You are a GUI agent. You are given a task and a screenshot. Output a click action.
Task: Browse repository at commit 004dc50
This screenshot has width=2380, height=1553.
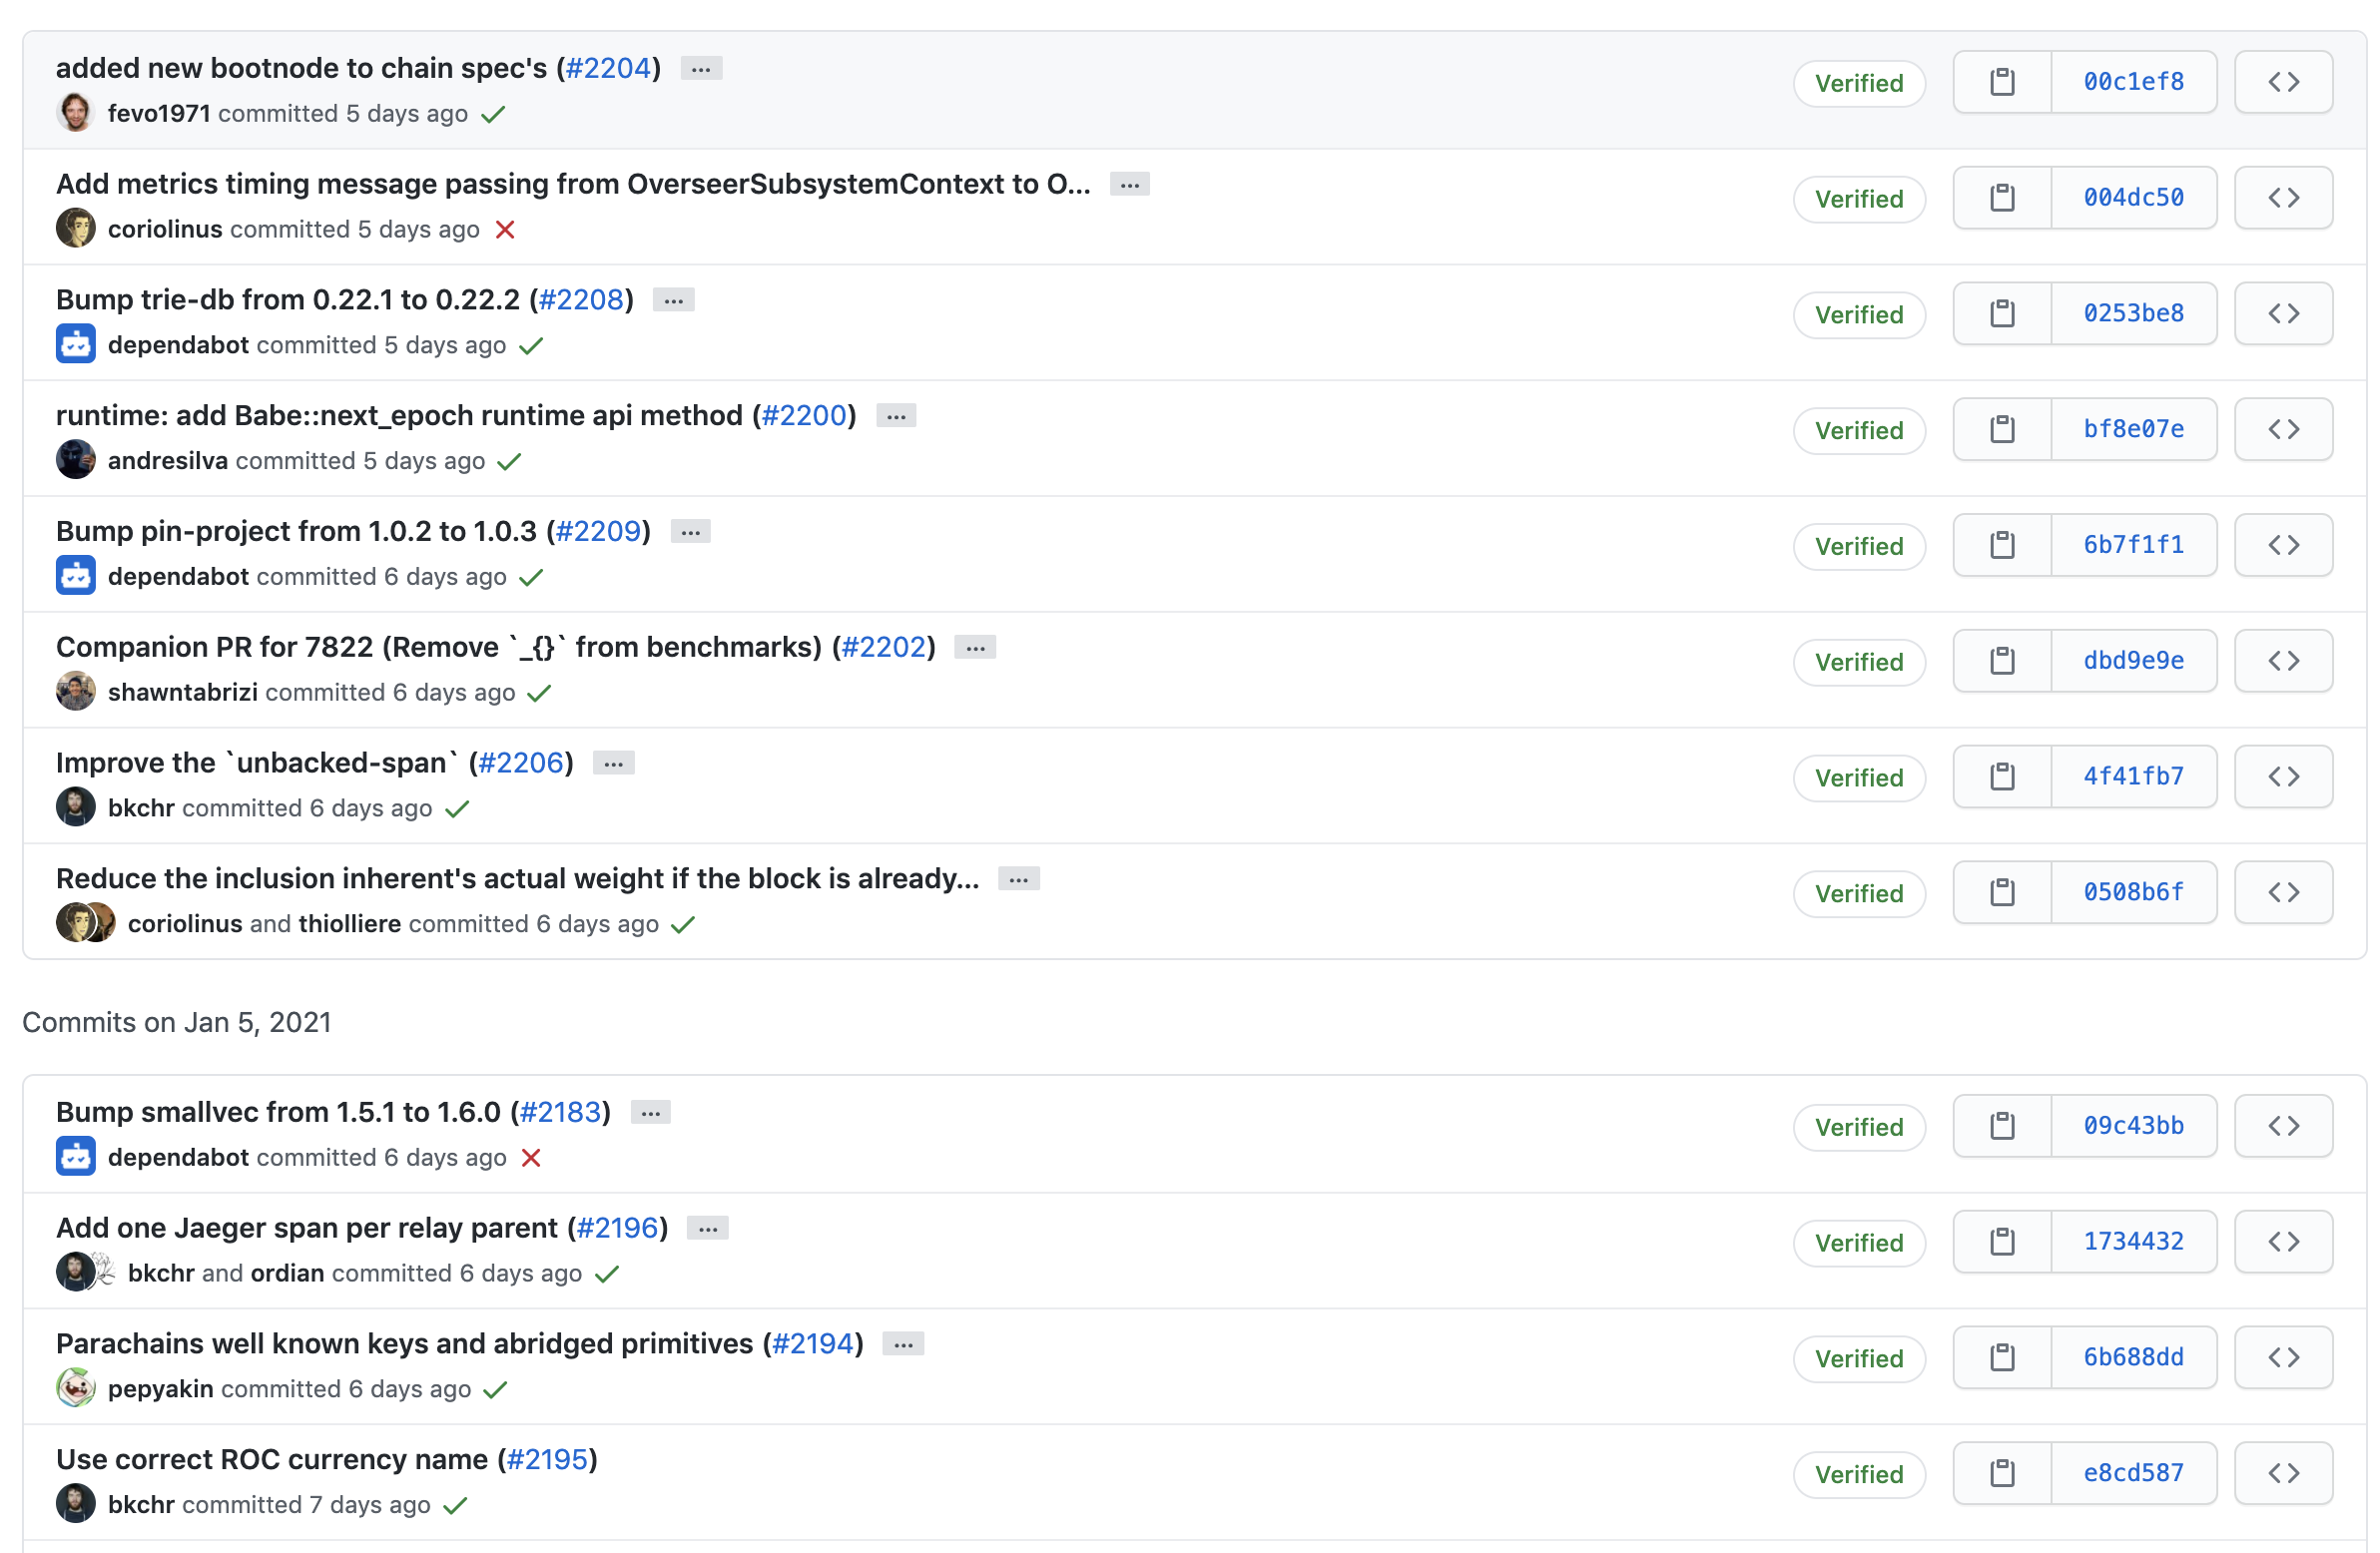click(2283, 198)
